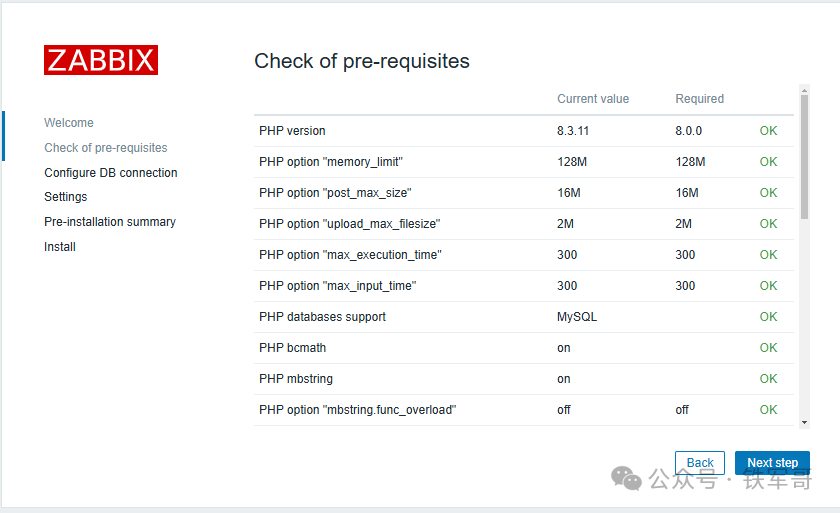Select the Install step in sidebar

pyautogui.click(x=60, y=247)
